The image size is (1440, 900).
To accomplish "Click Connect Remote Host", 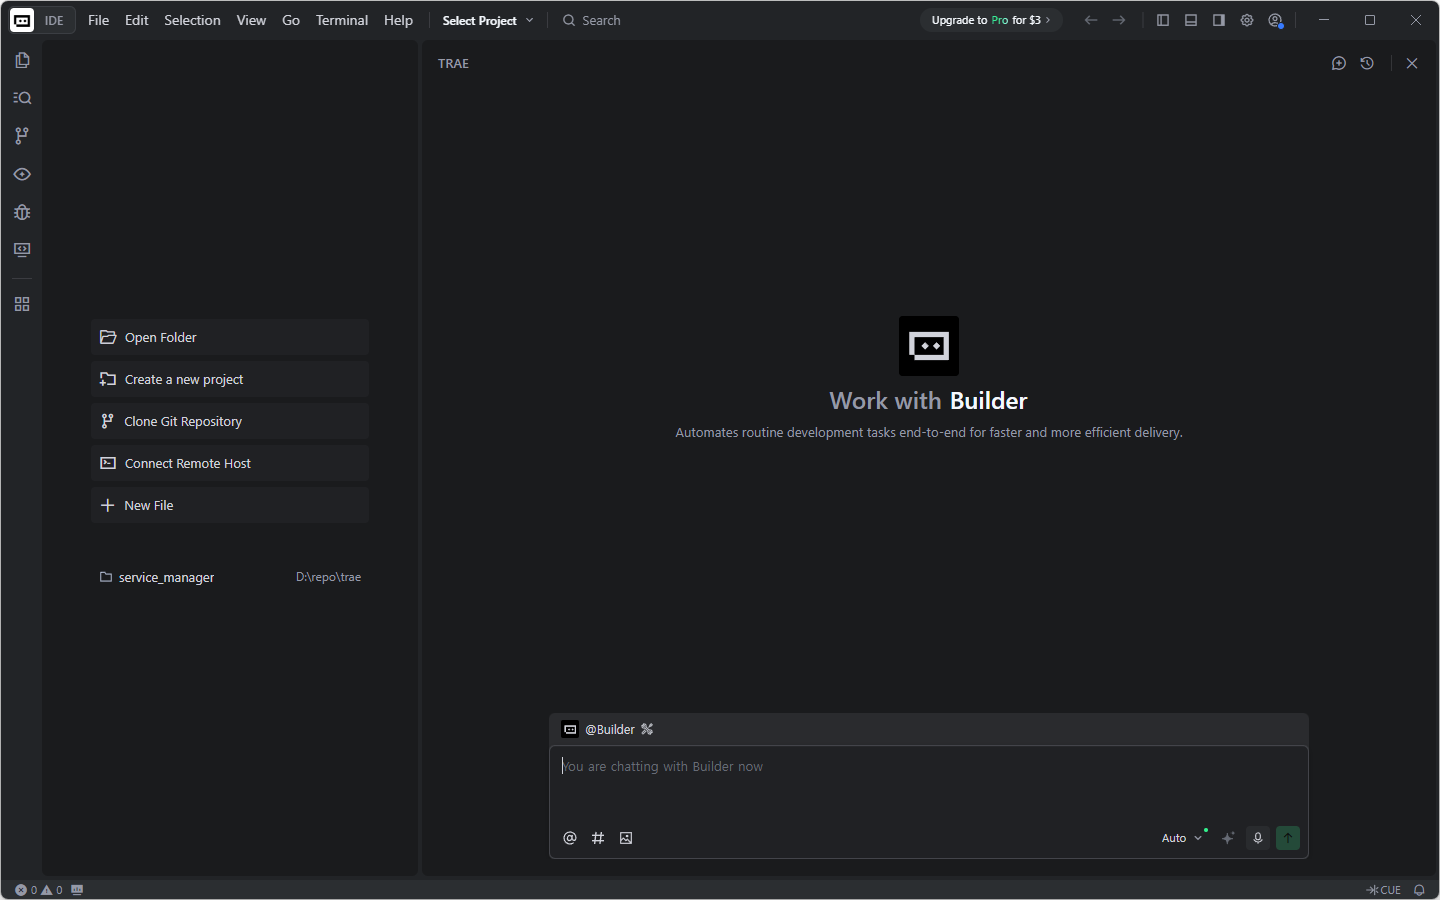I will [x=230, y=463].
